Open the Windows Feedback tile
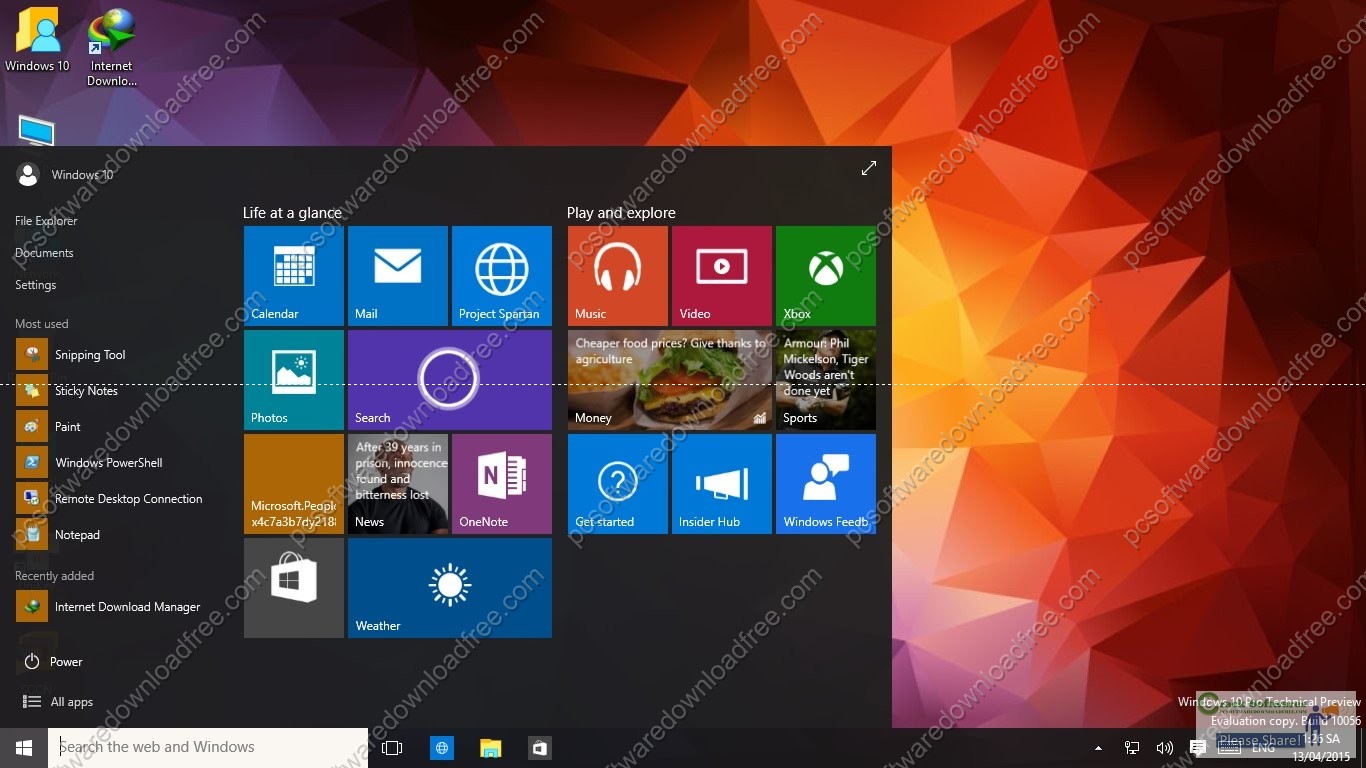The height and width of the screenshot is (768, 1366). pyautogui.click(x=826, y=484)
